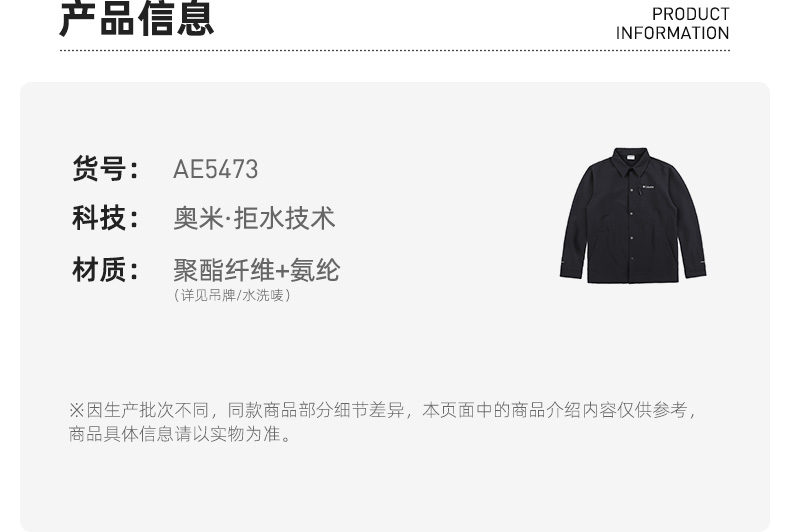Click the ※ symbol starting the disclaimer
The width and height of the screenshot is (790, 532).
coord(77,410)
